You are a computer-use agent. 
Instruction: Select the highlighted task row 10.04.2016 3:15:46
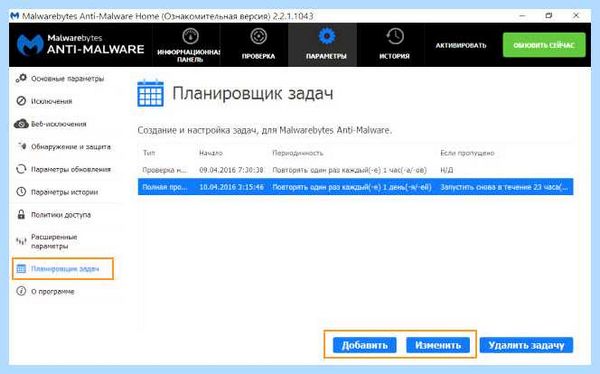coord(355,187)
